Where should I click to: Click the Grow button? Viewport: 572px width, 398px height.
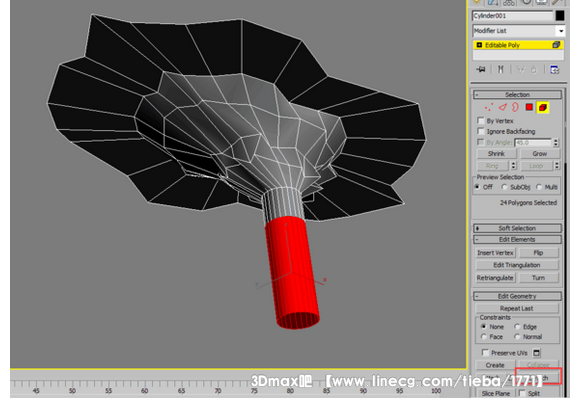540,154
